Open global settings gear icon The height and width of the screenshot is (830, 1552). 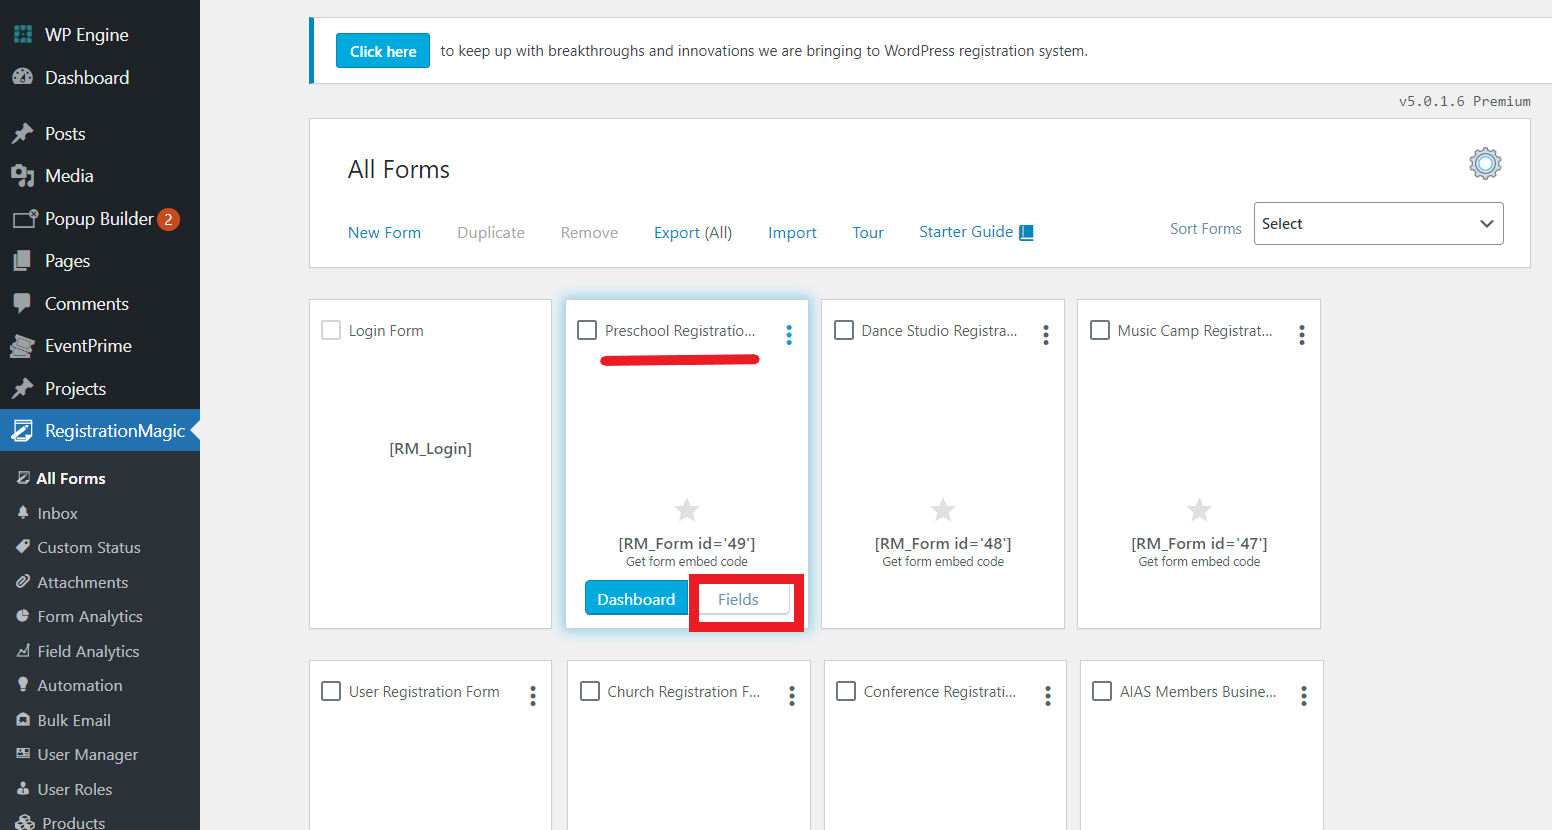[x=1485, y=163]
